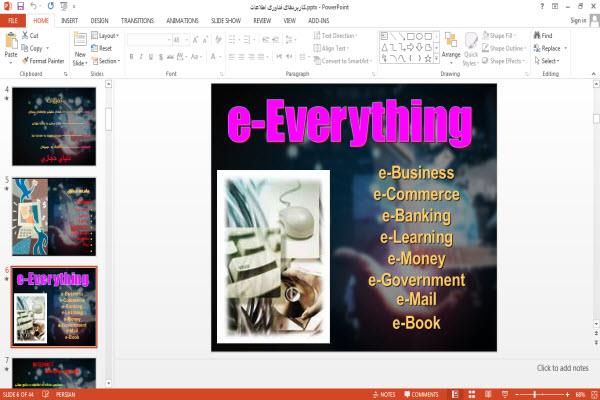Reset the slide layout
600x400 pixels.
[102, 48]
